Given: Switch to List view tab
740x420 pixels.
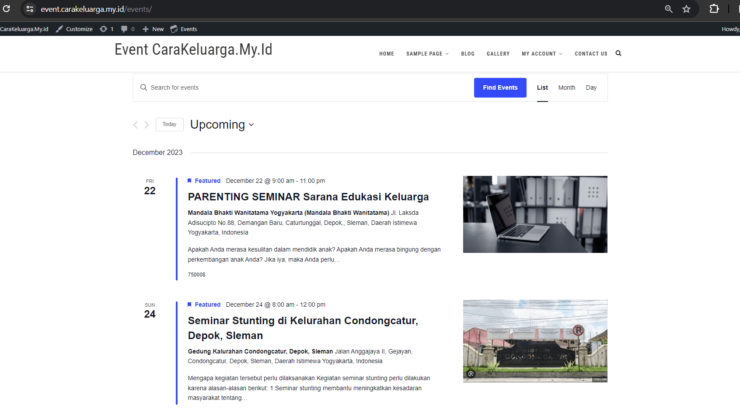Looking at the screenshot, I should click(542, 88).
